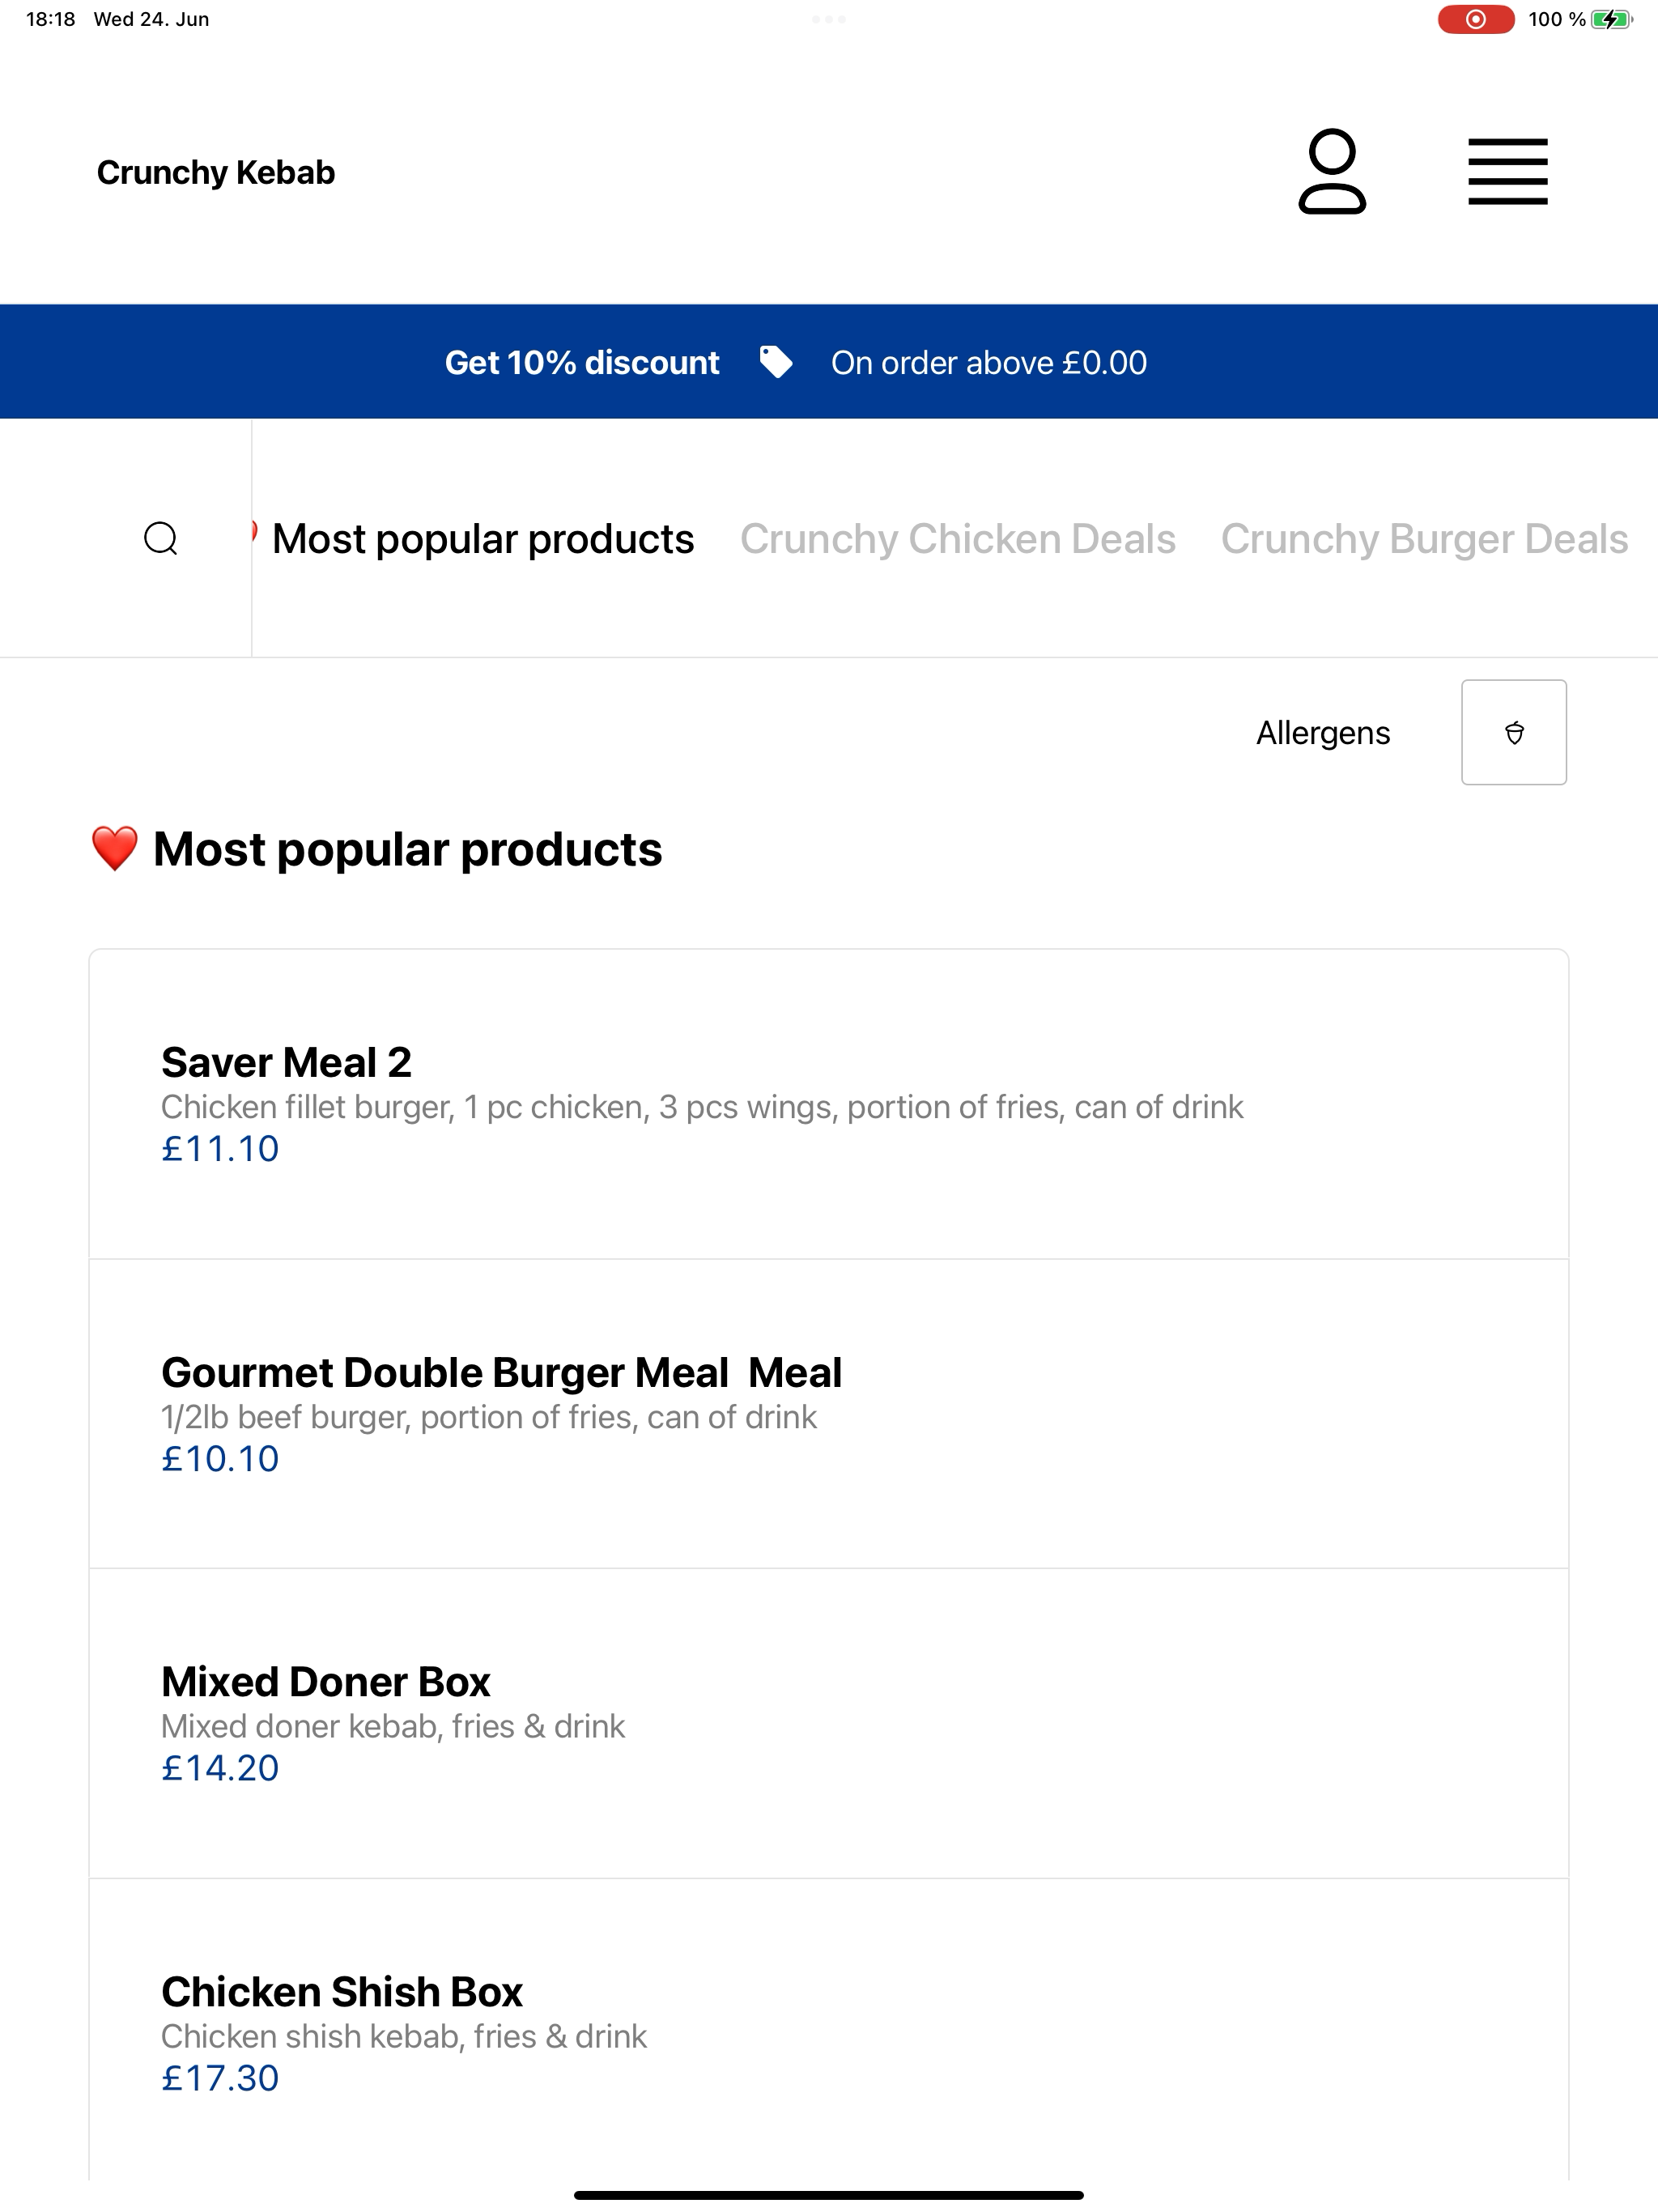This screenshot has height=2212, width=1658.
Task: Switch to Crunchy Burger Deals tab
Action: coord(1424,539)
